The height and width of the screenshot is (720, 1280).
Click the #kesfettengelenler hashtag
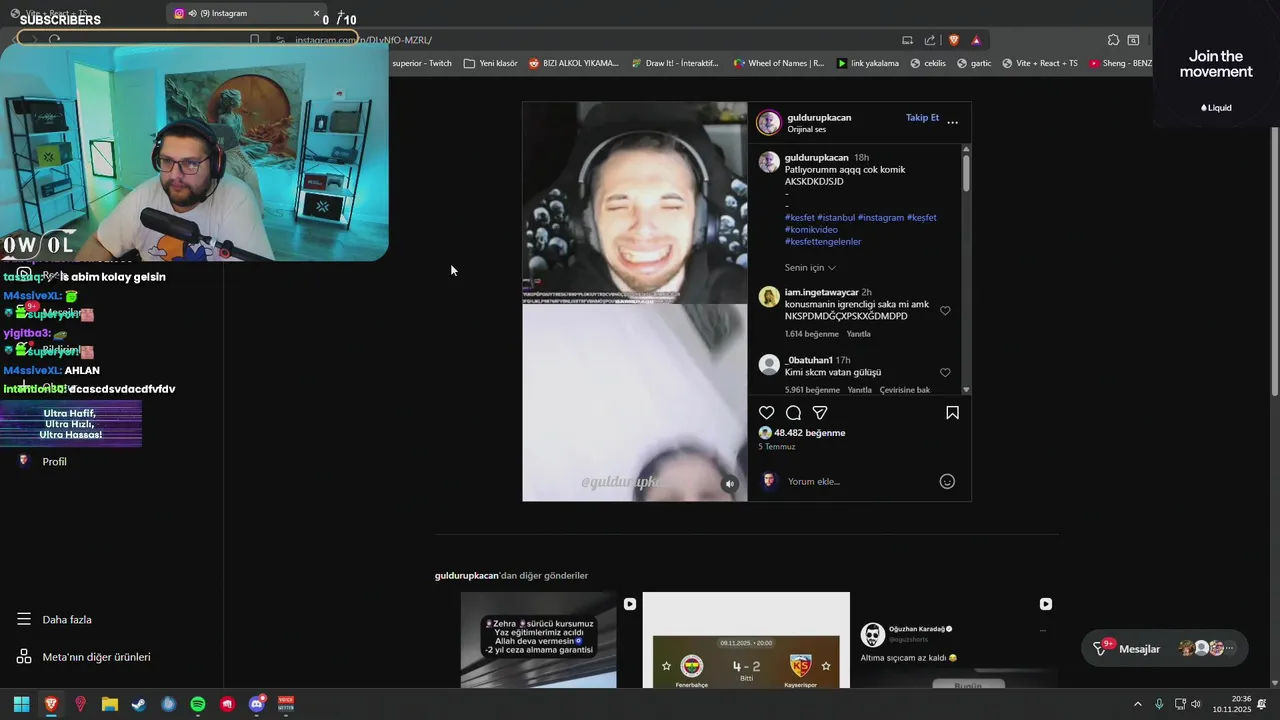(x=823, y=242)
